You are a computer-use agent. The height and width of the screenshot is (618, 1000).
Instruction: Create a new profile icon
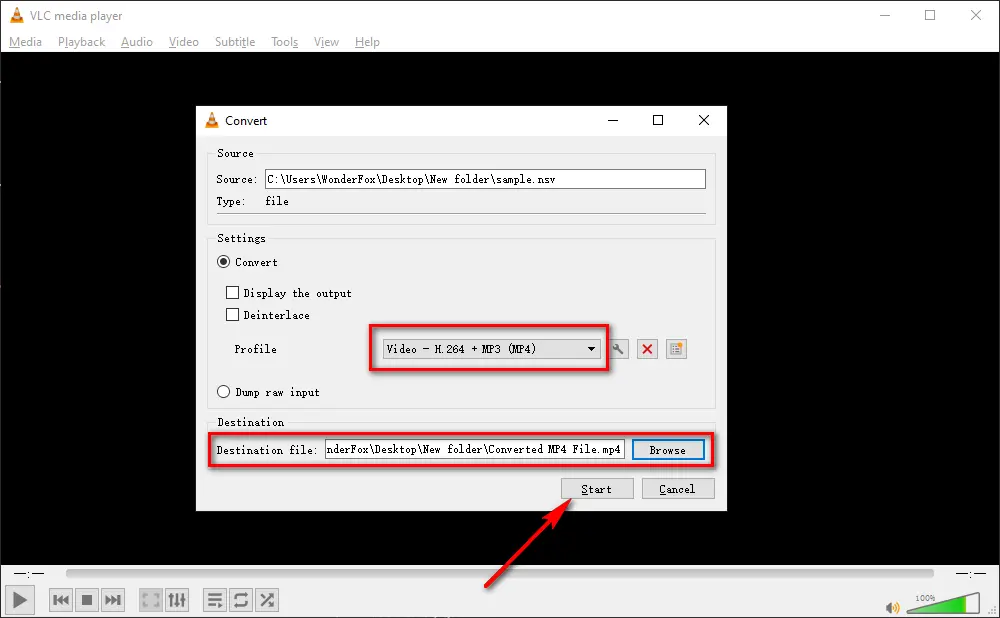click(676, 349)
